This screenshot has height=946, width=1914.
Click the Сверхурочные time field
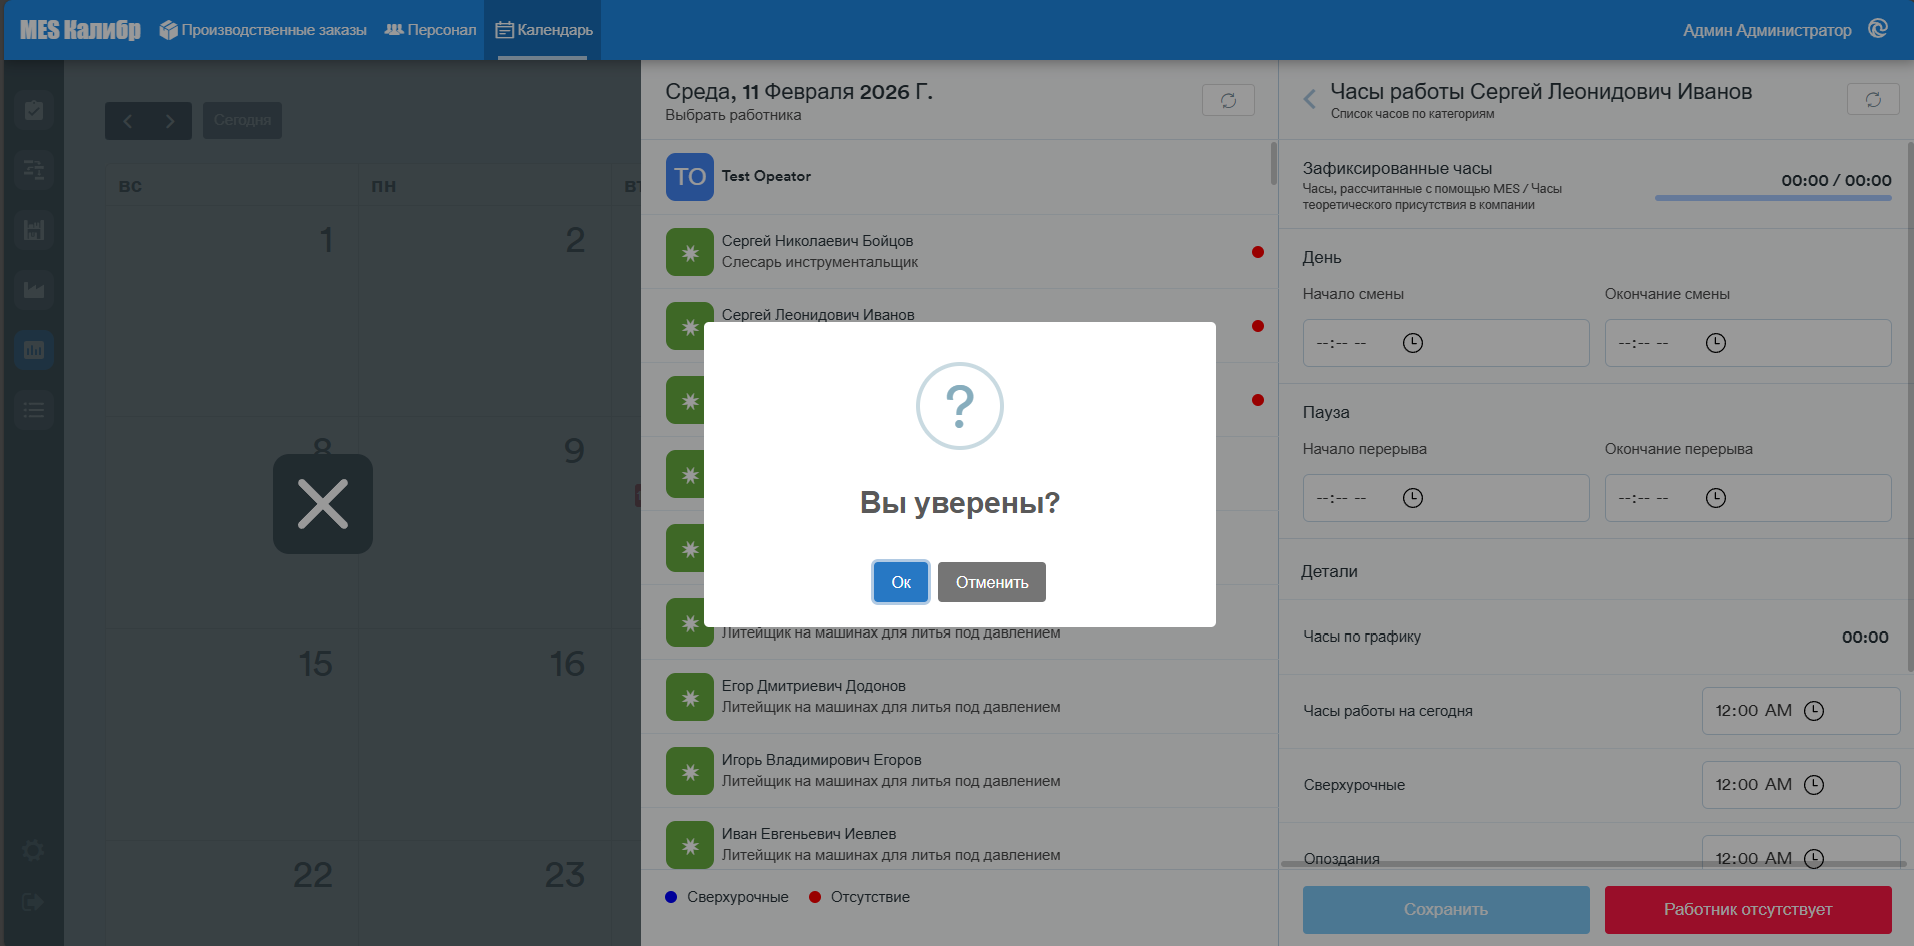point(1801,785)
